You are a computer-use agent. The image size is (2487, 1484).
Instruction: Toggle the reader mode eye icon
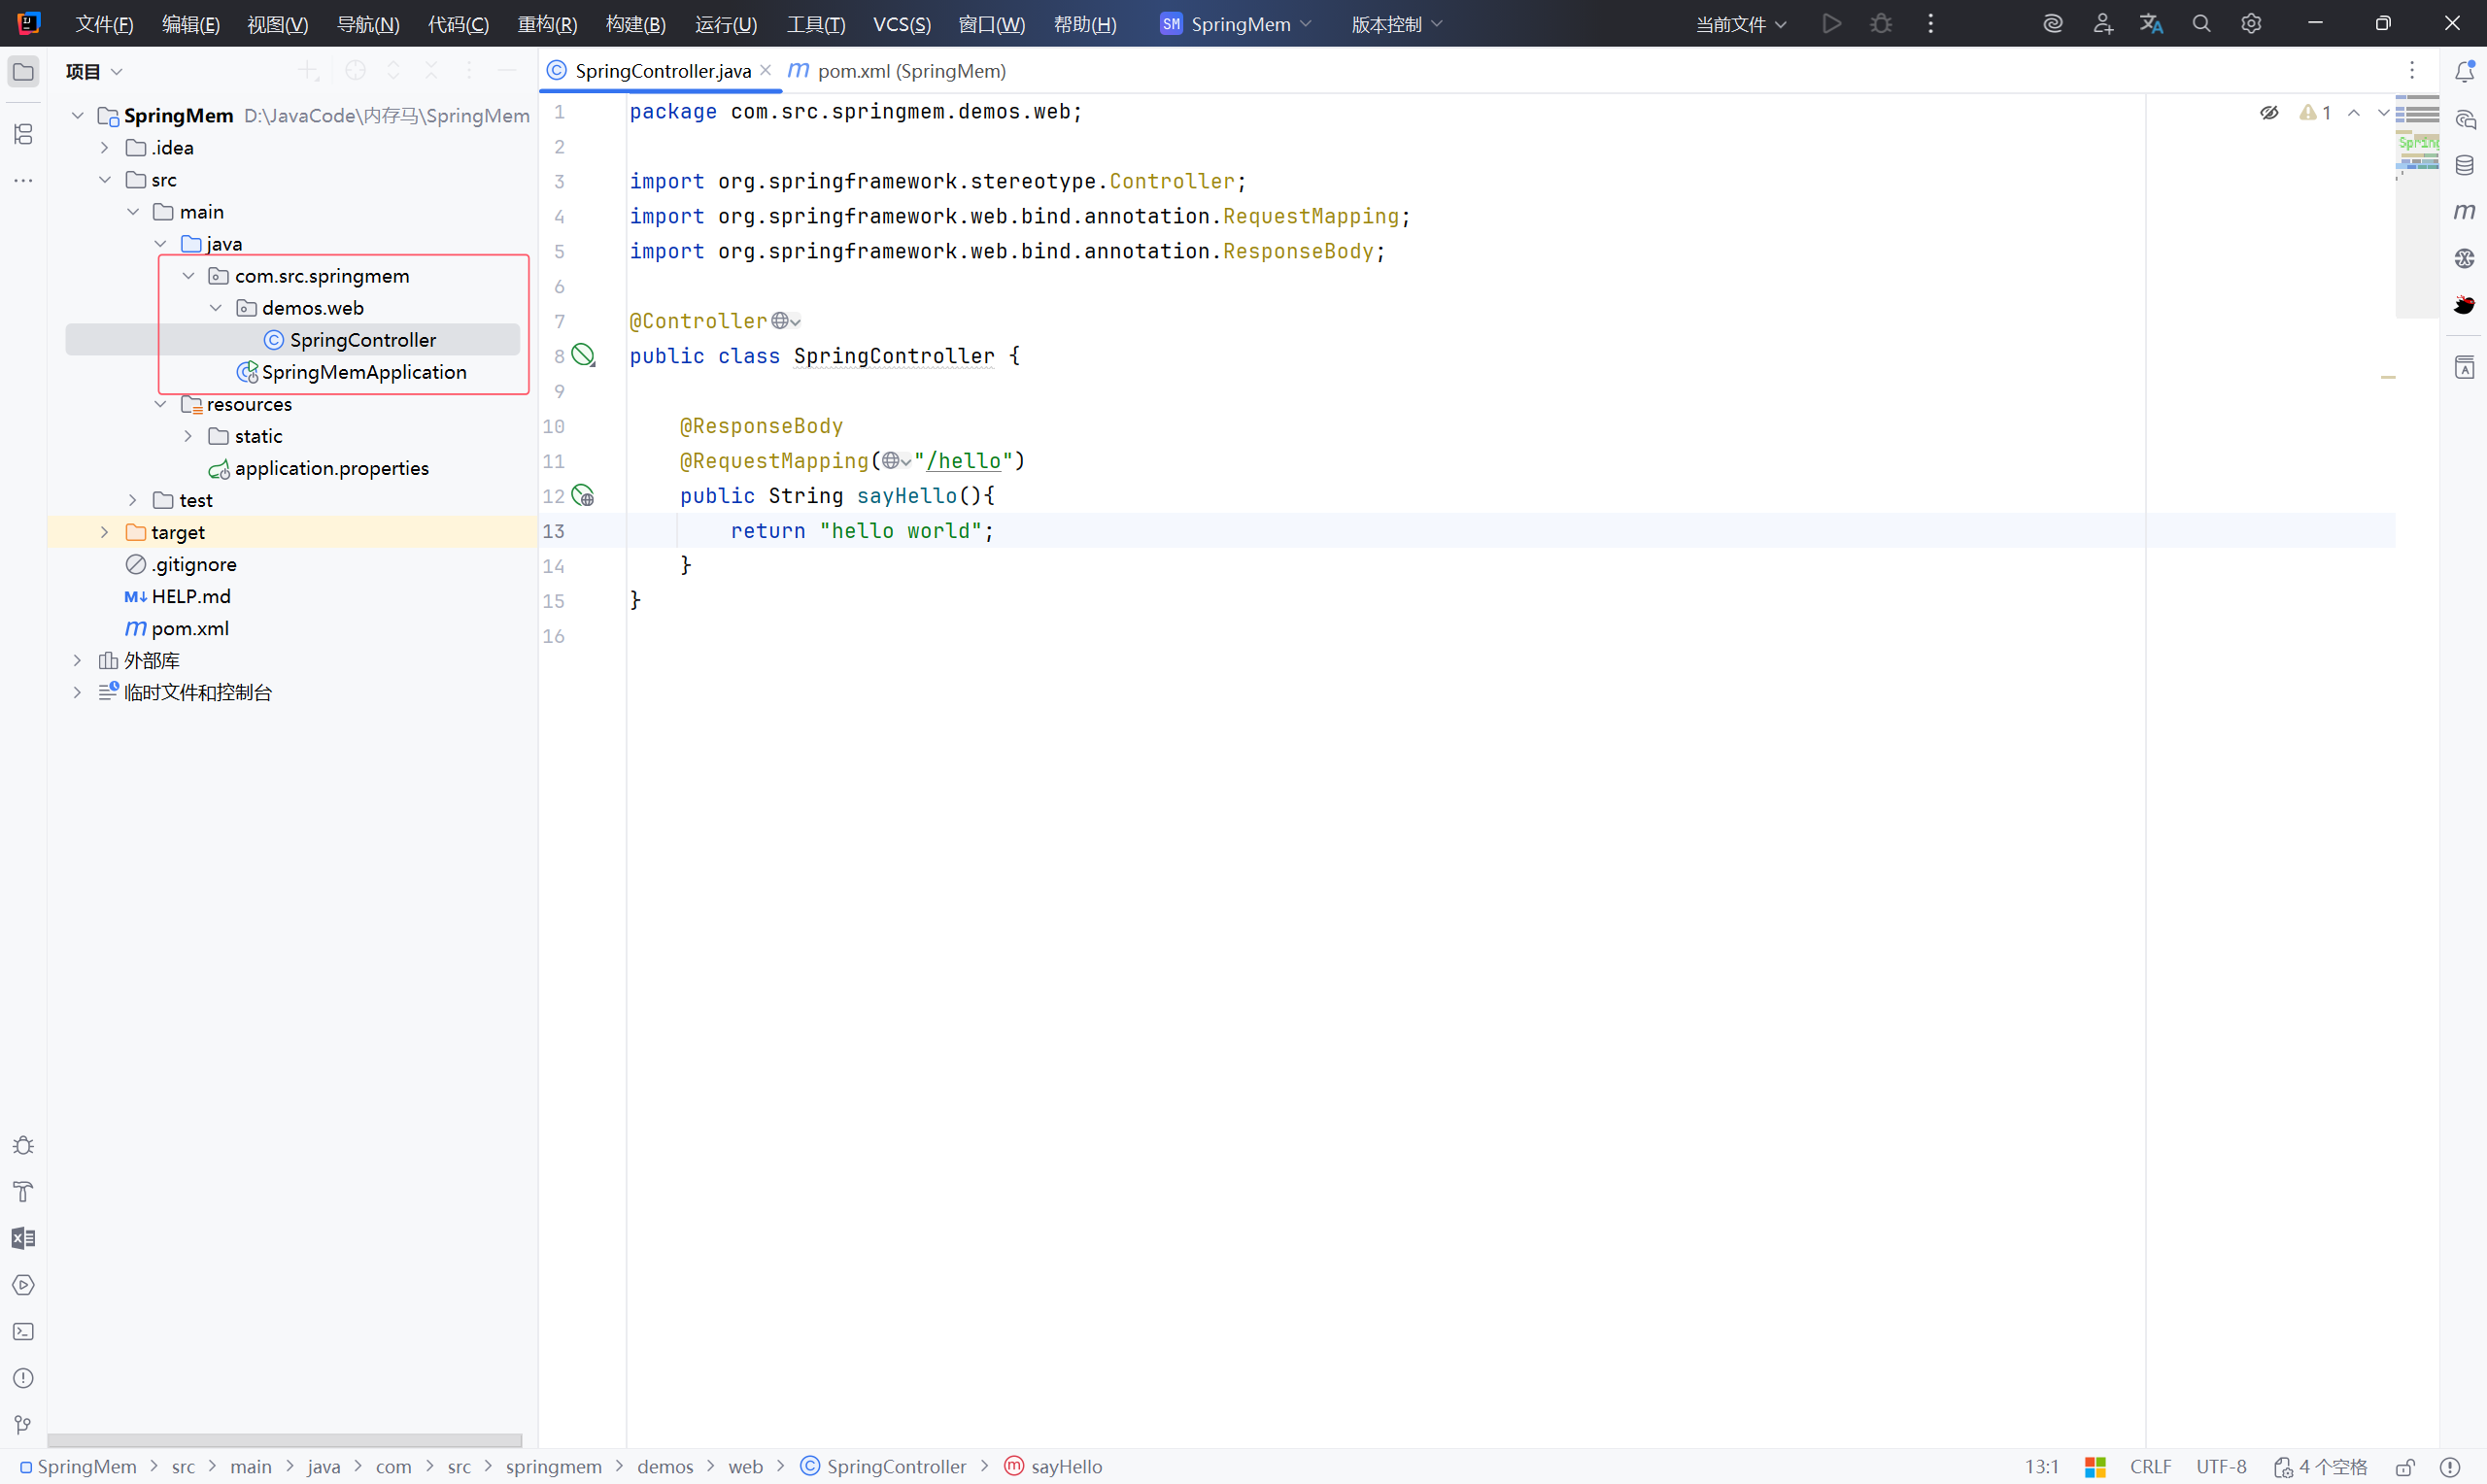(2269, 113)
